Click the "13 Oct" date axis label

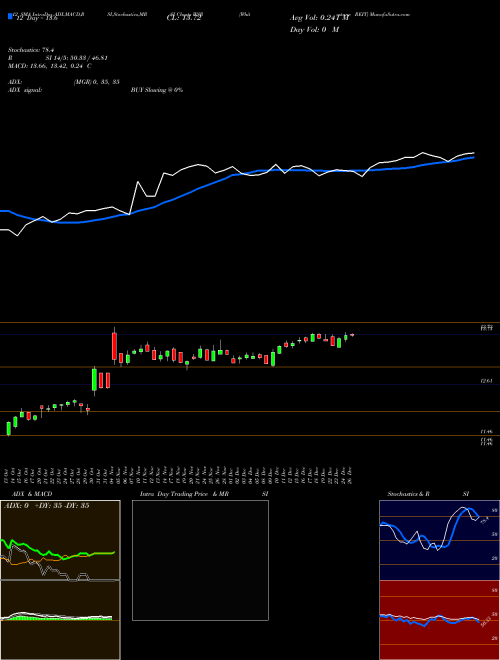point(8,475)
